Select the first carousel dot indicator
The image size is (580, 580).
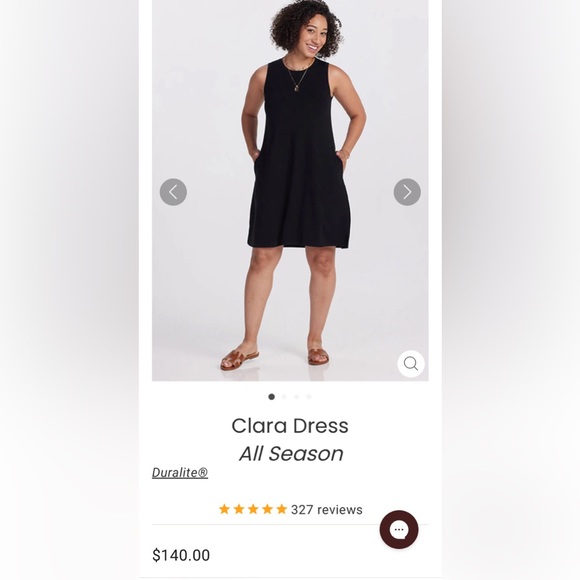pos(272,397)
